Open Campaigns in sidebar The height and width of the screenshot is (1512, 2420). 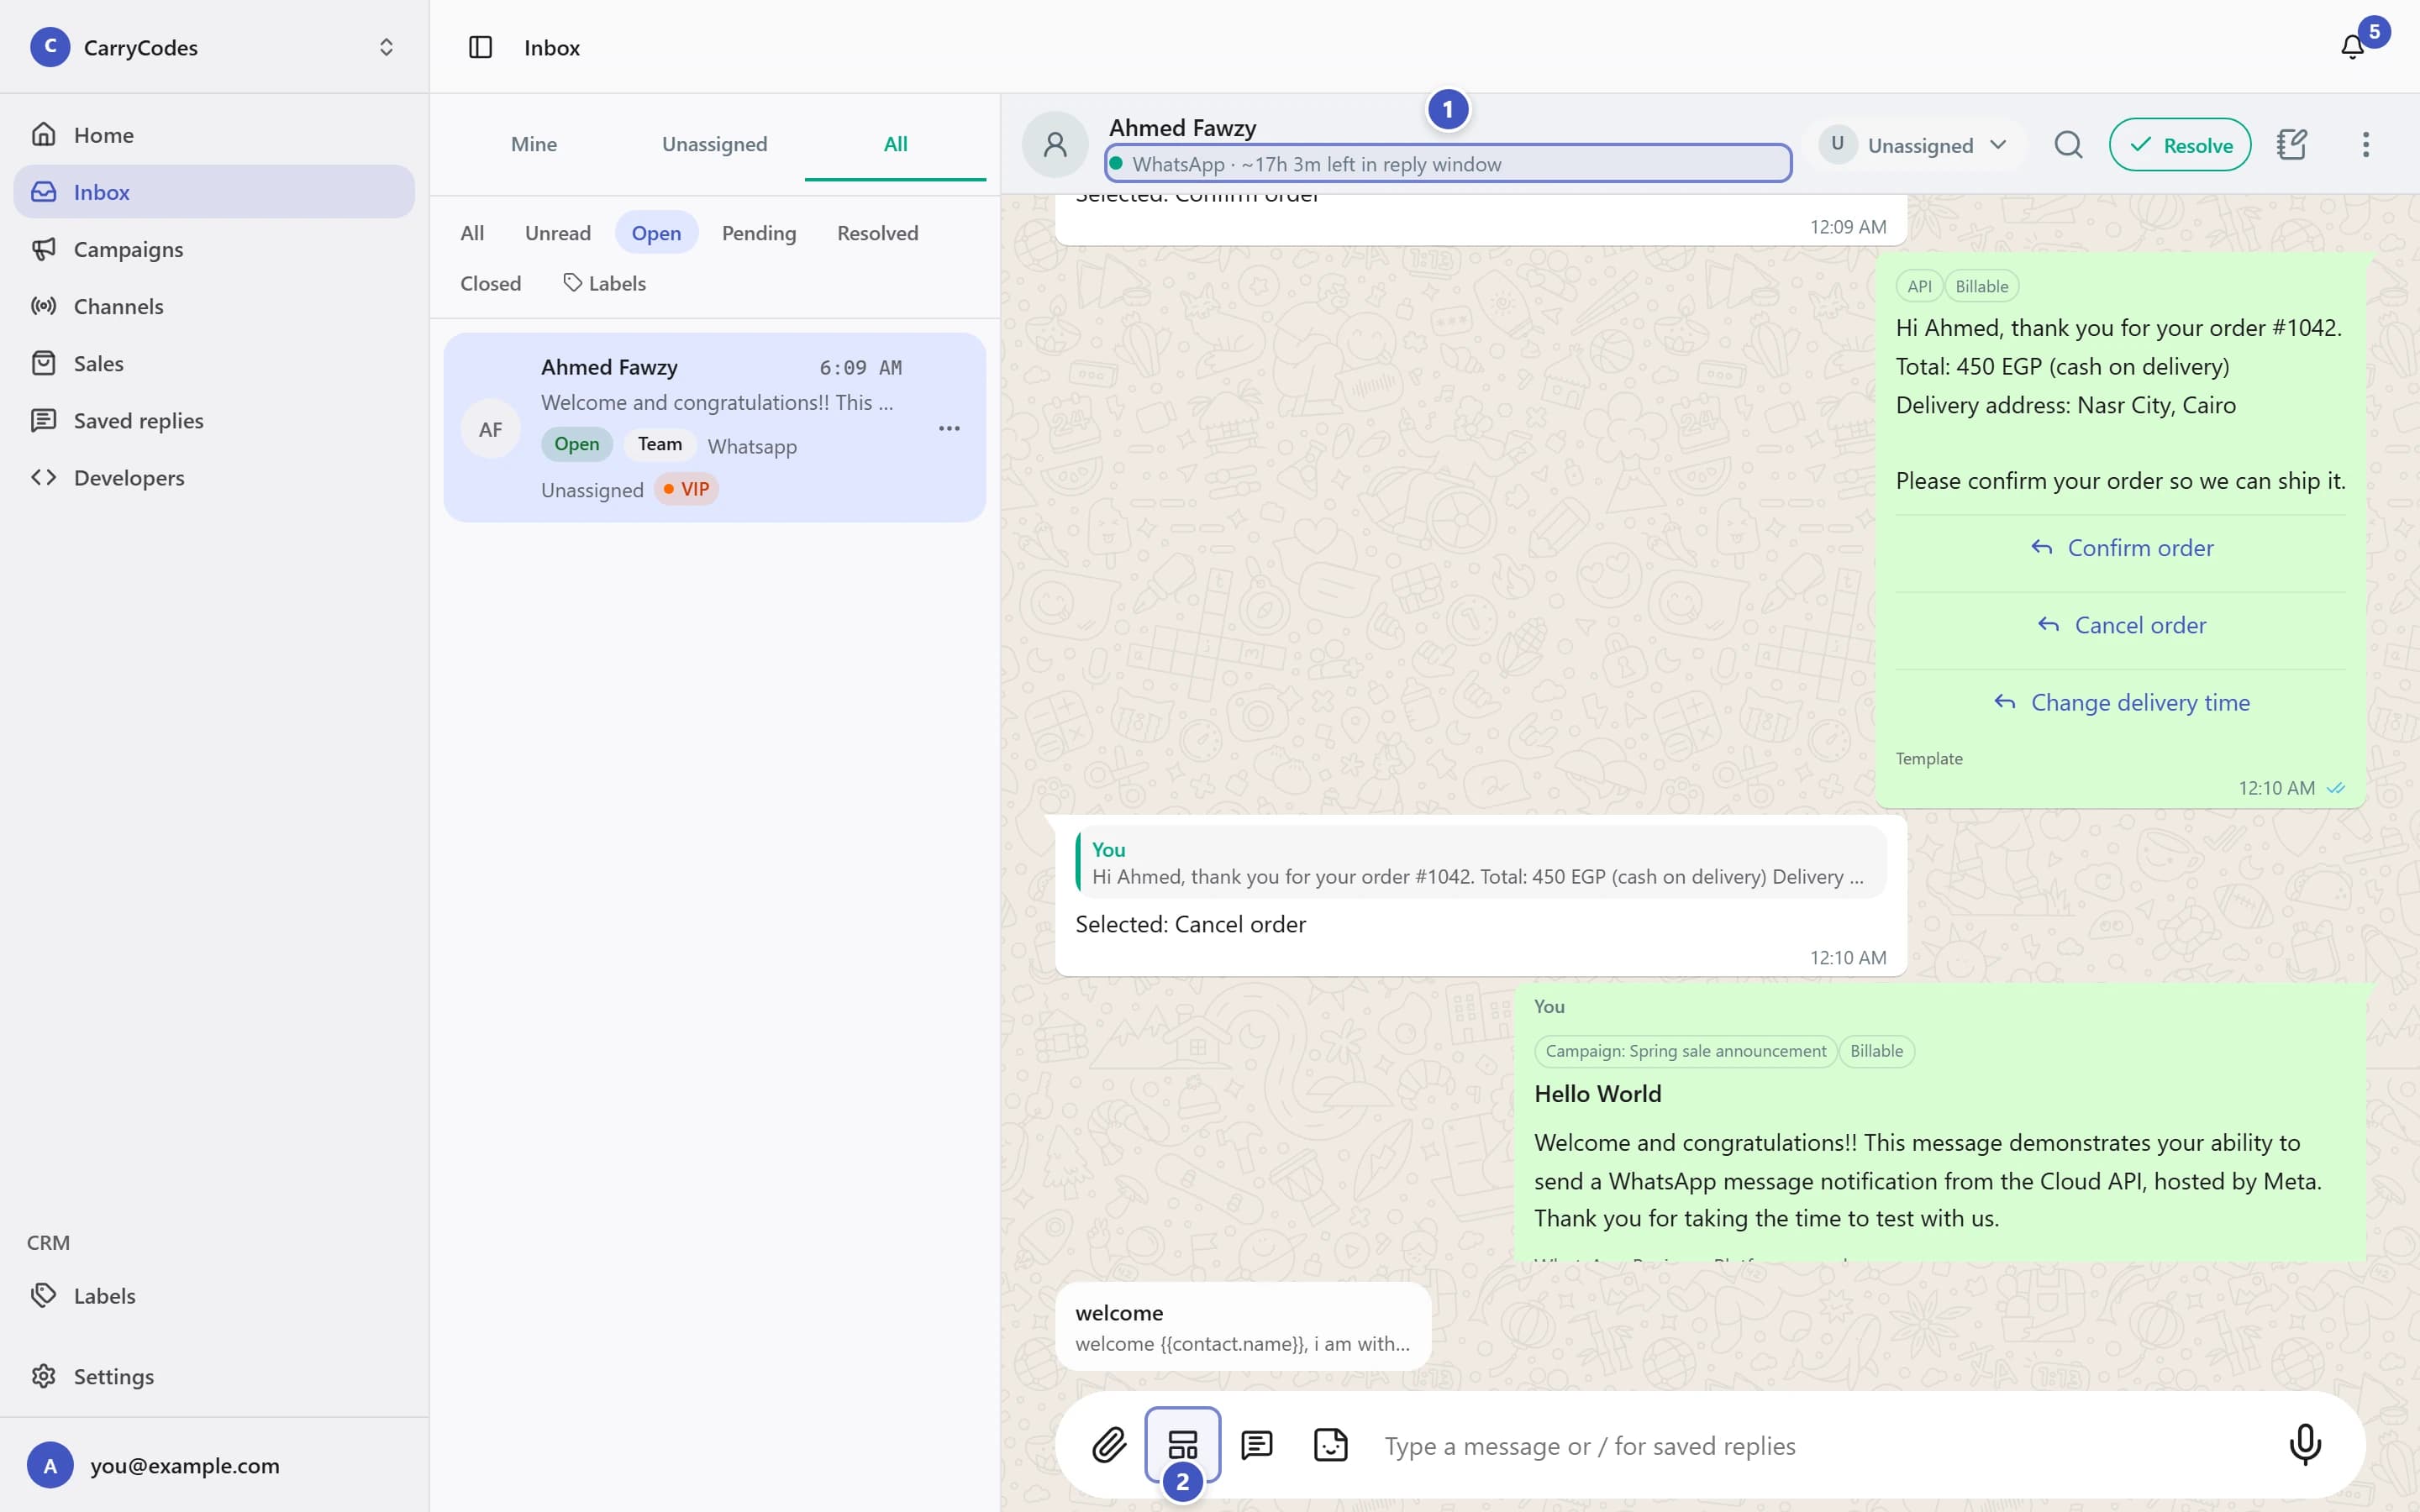[214, 249]
